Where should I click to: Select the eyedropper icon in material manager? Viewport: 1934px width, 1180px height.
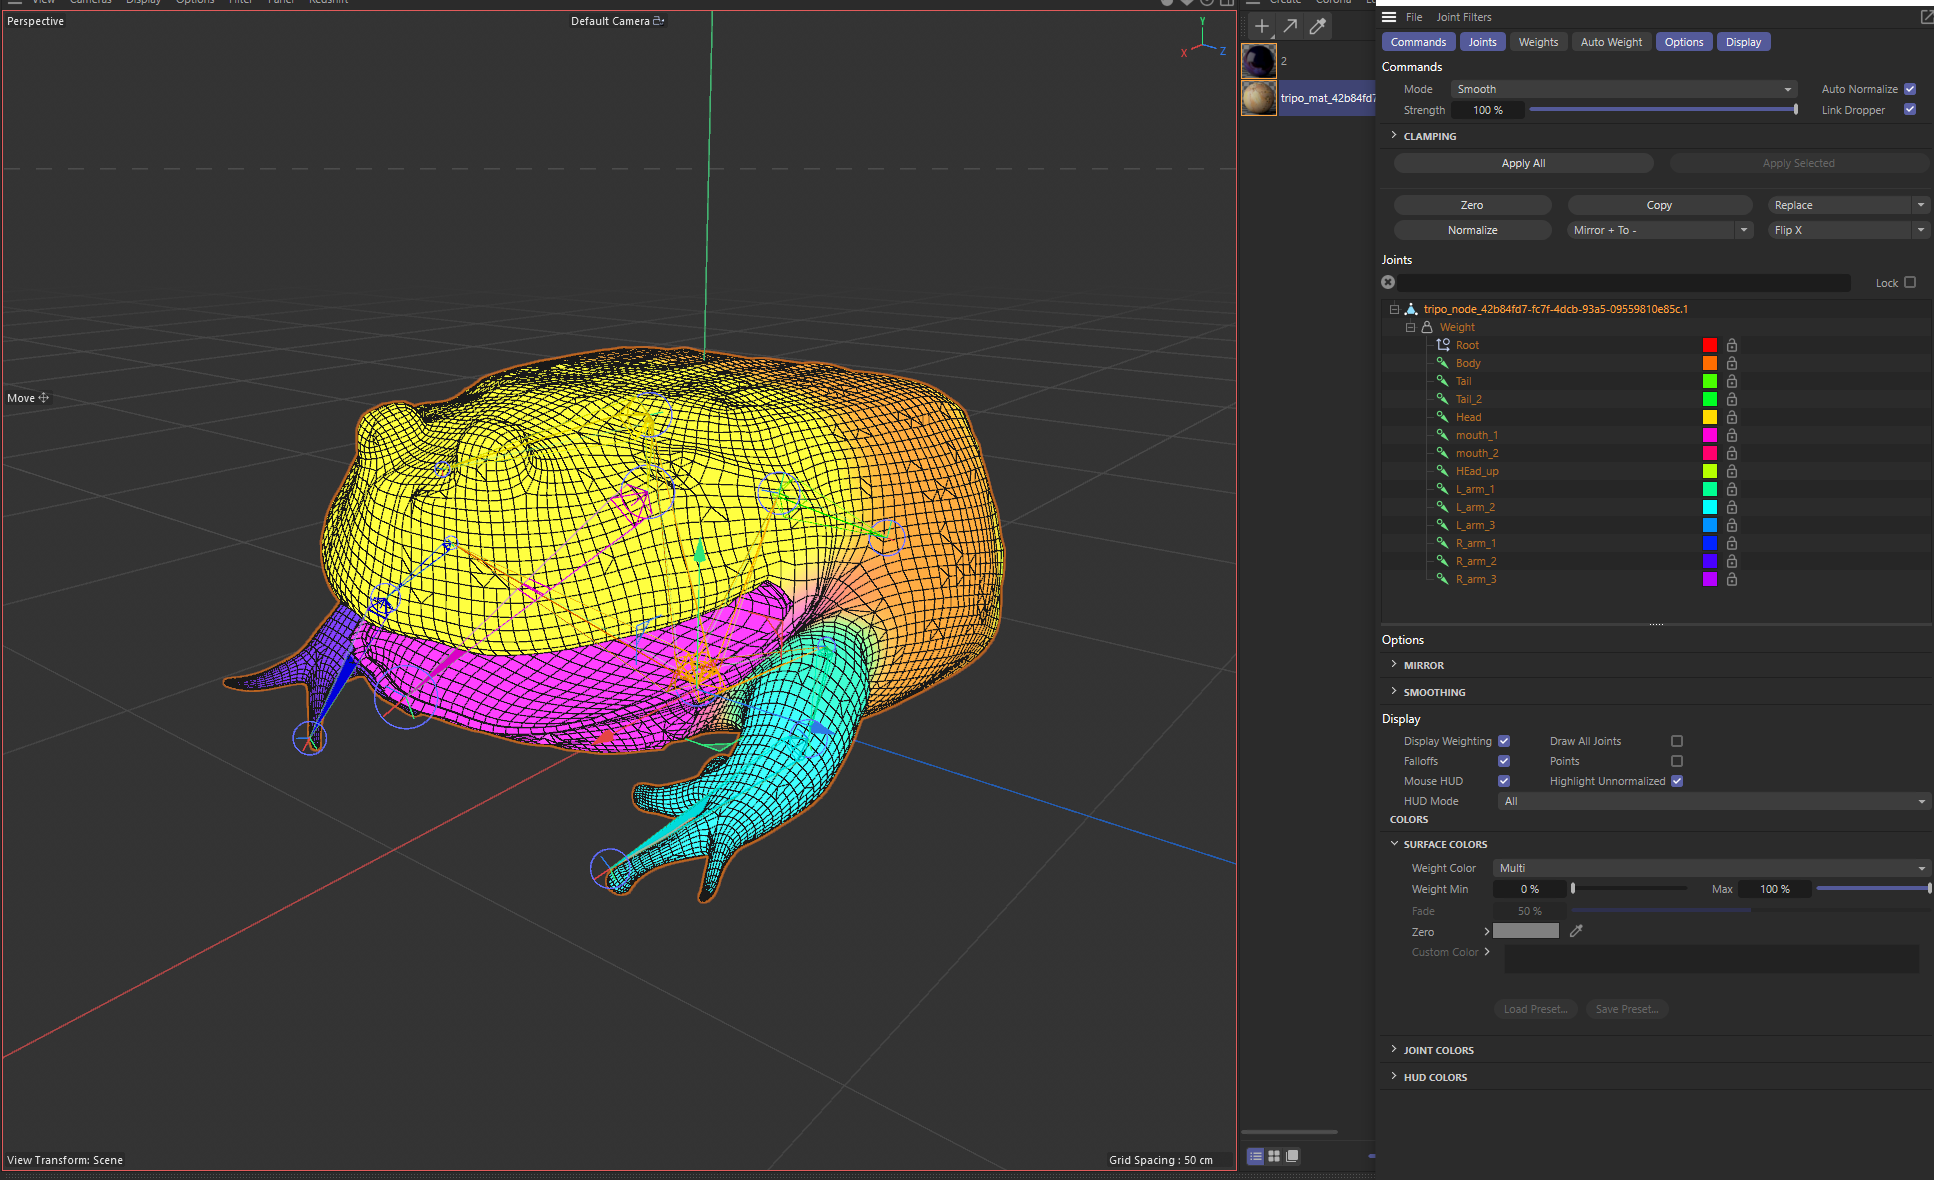(x=1318, y=27)
